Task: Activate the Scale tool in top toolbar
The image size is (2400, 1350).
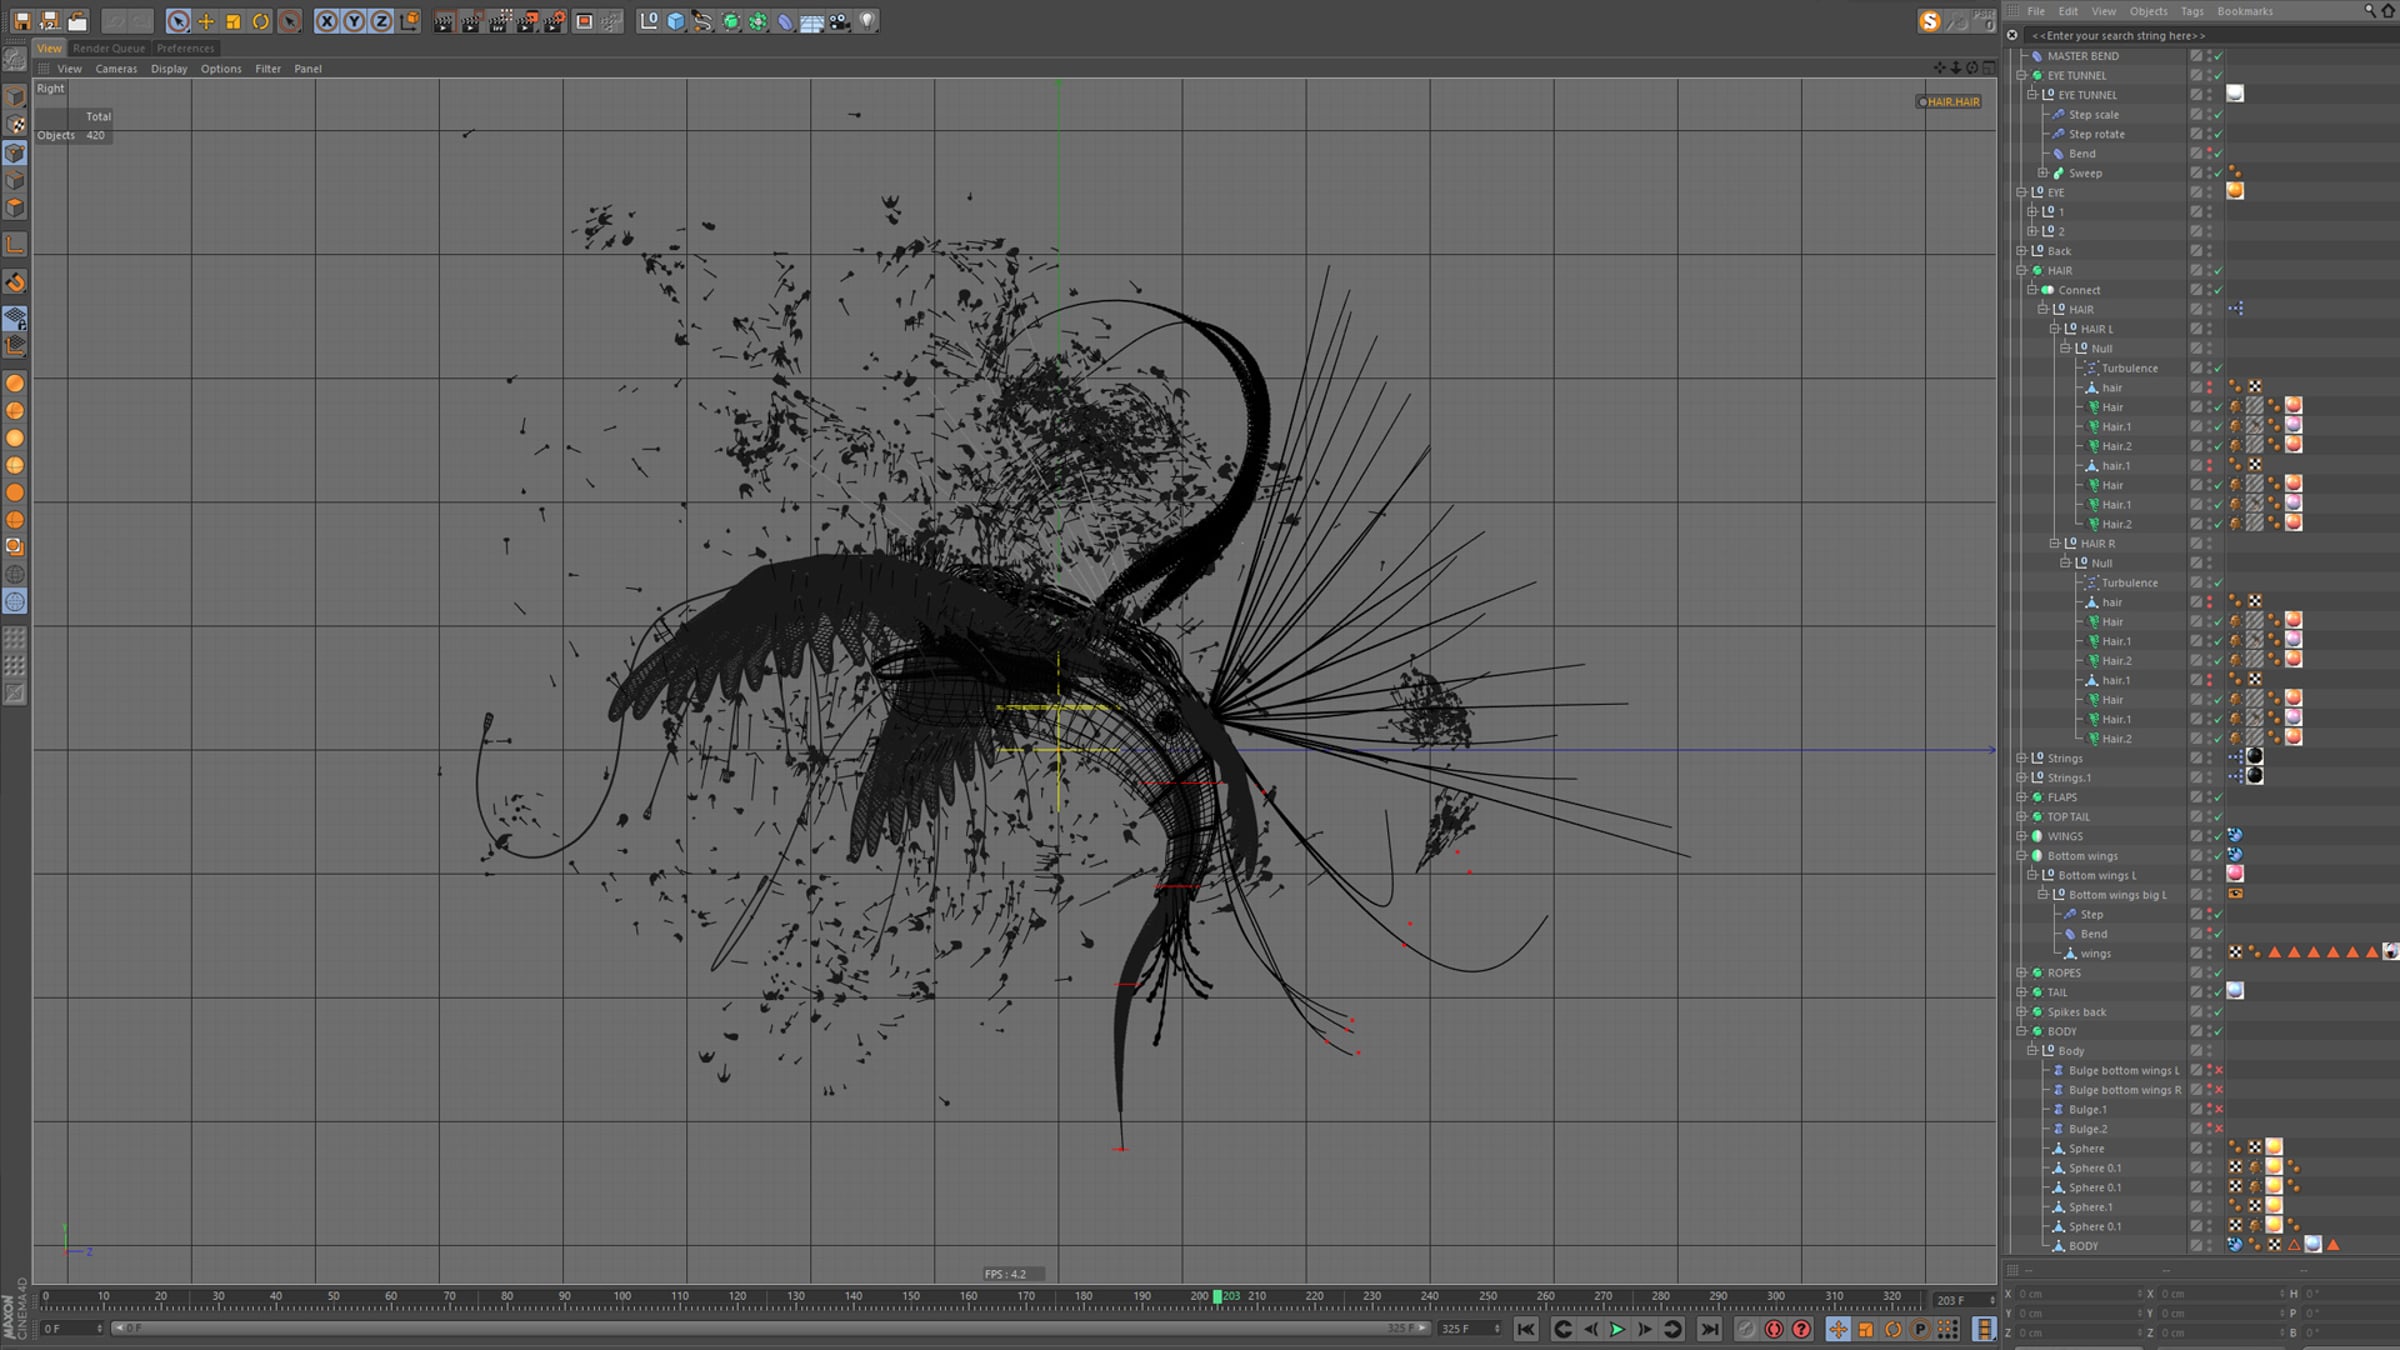Action: tap(233, 21)
